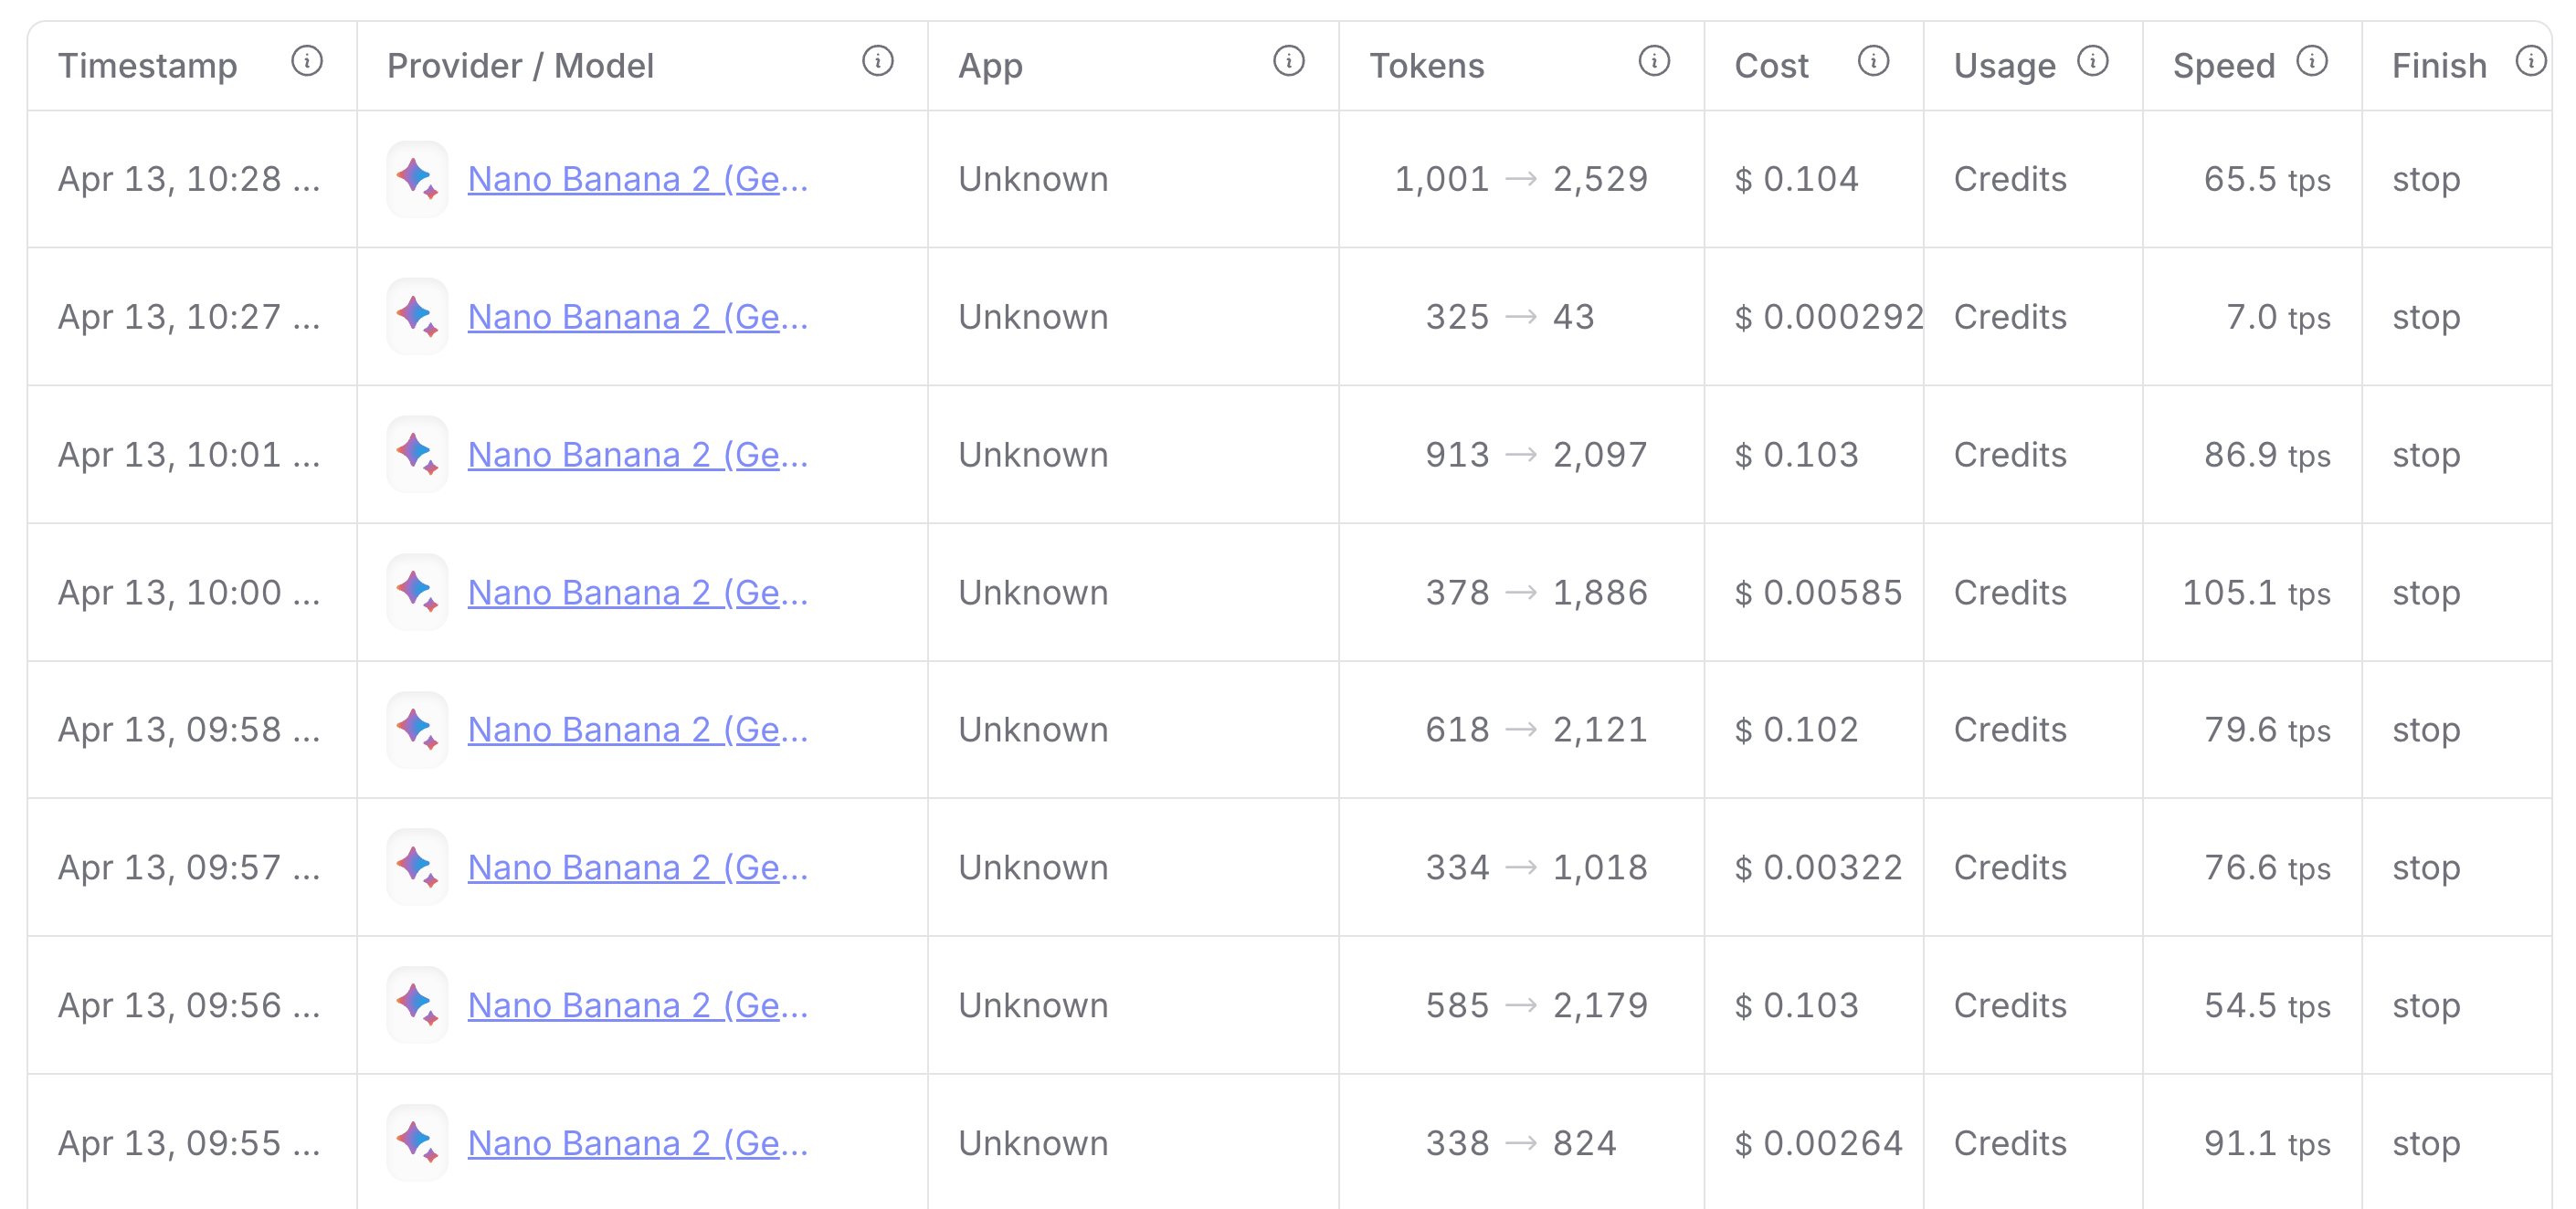The image size is (2576, 1209).
Task: Open the Nano Banana 2 link from 09:58
Action: click(637, 730)
